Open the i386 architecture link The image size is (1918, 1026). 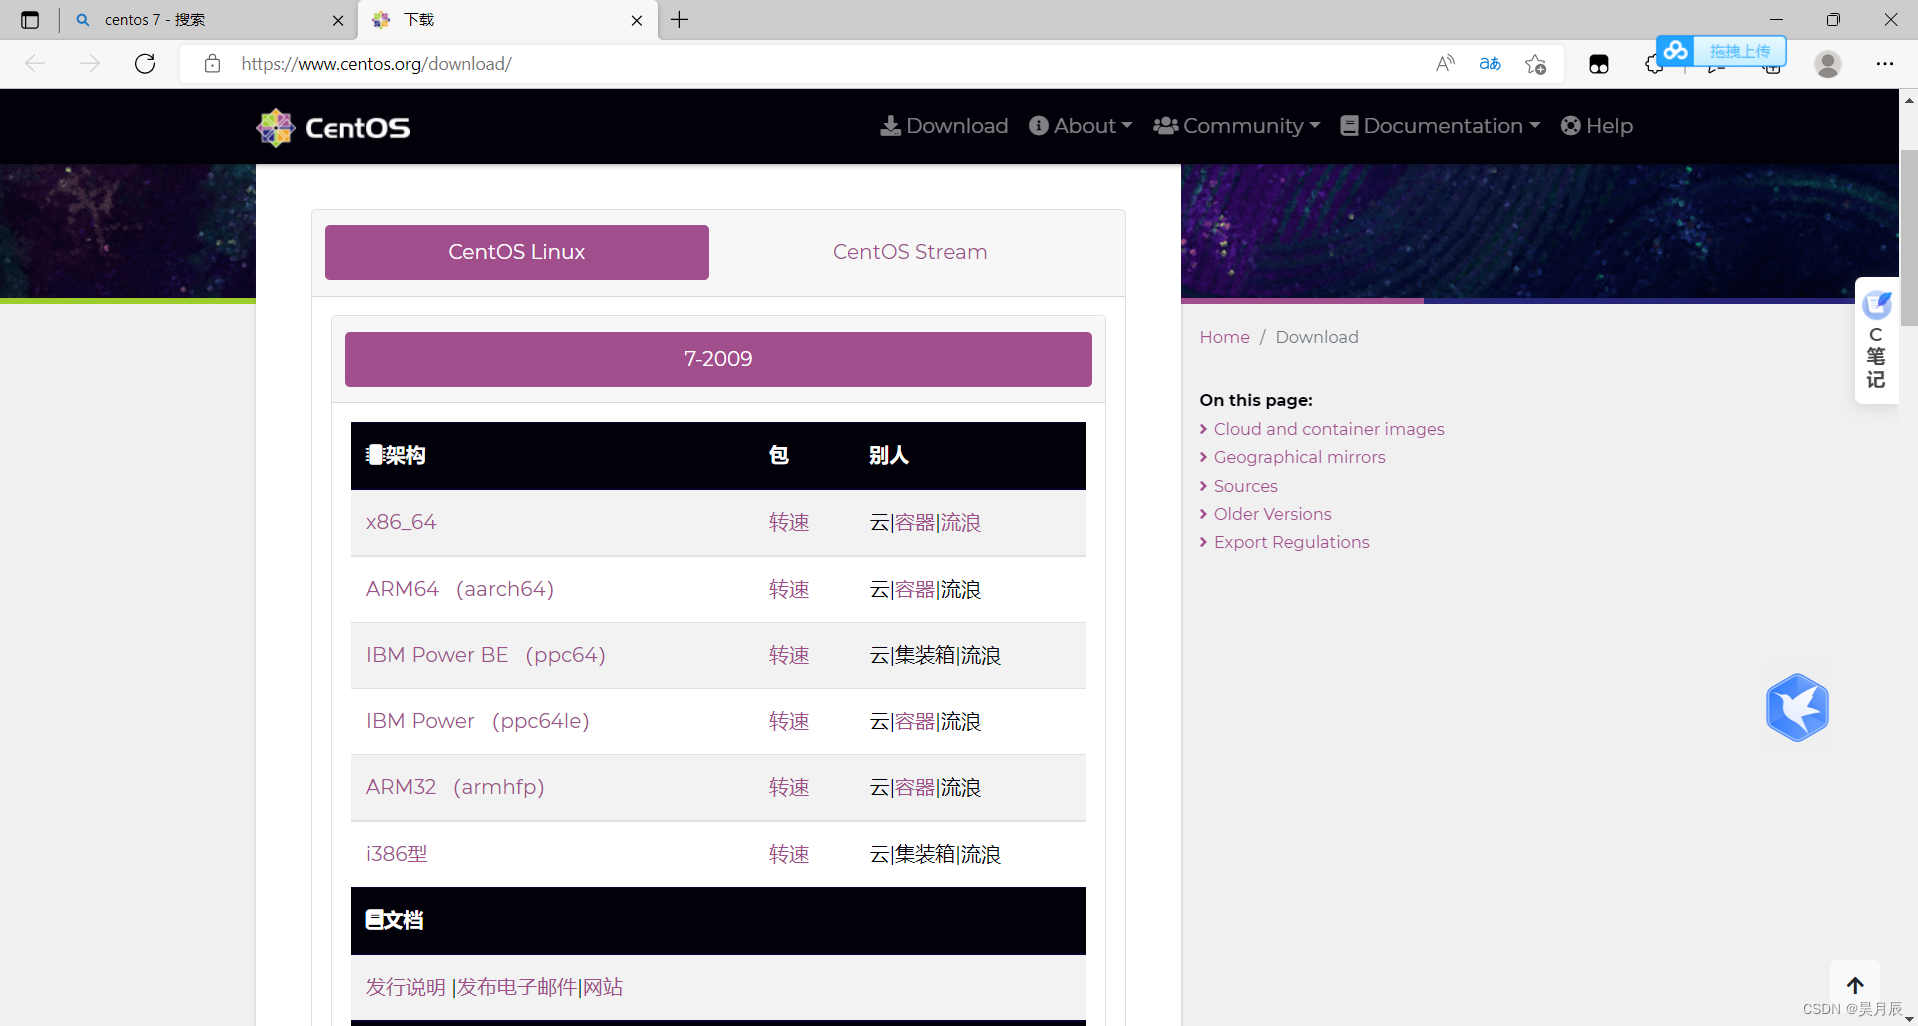click(397, 854)
